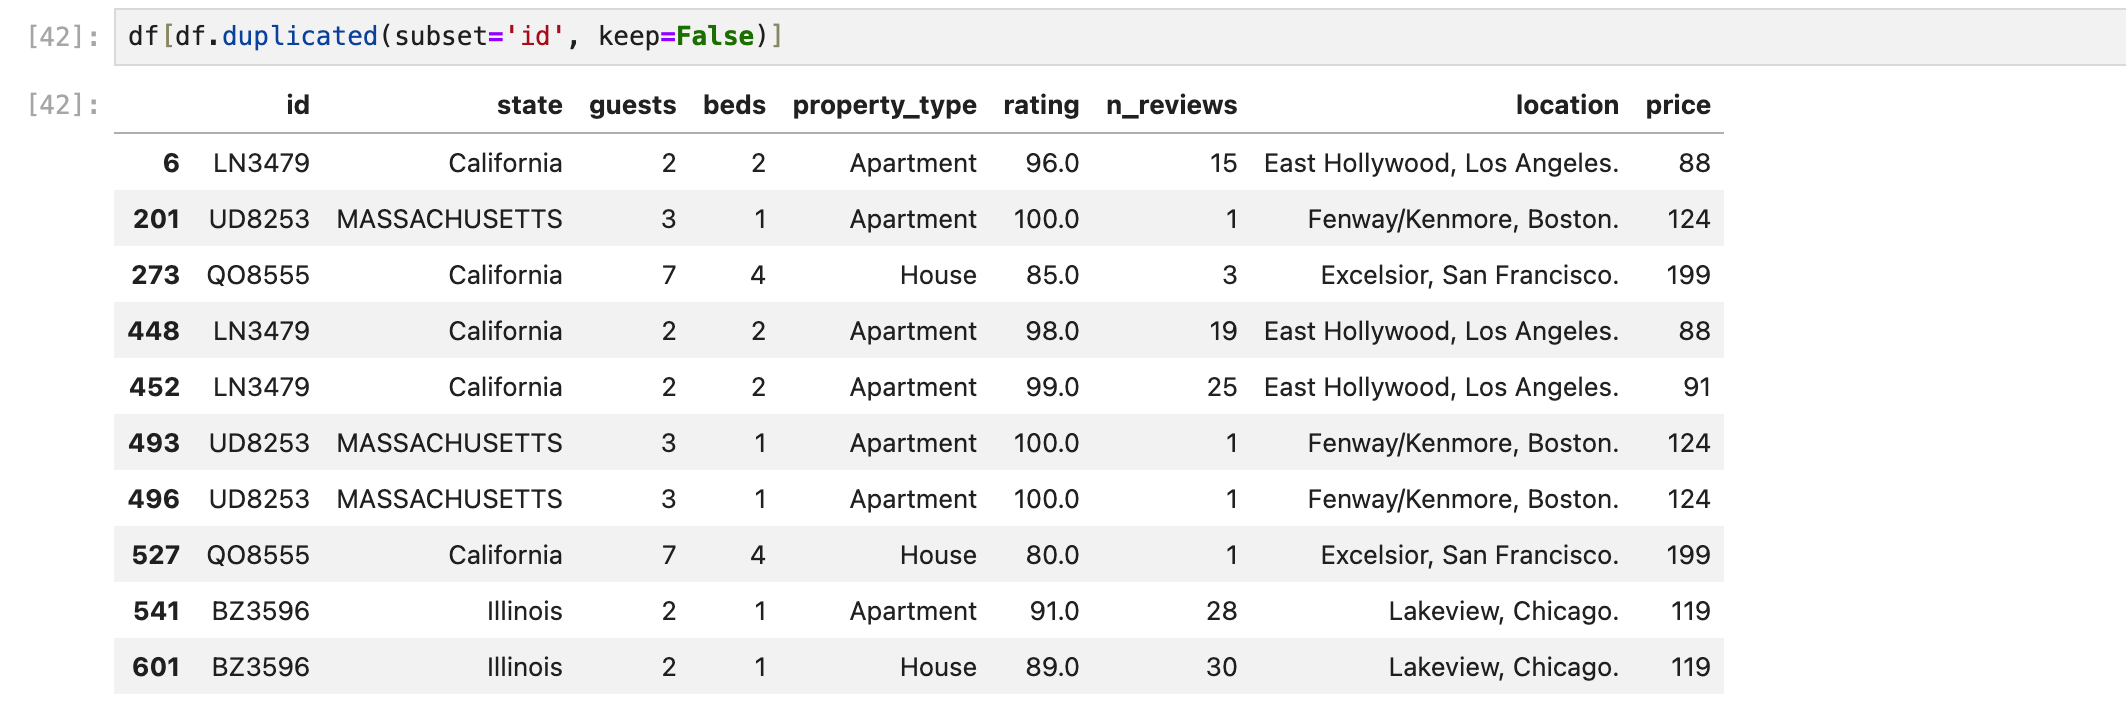Click Apartment property type in row 541
This screenshot has height=722, width=2126.
pyautogui.click(x=914, y=611)
